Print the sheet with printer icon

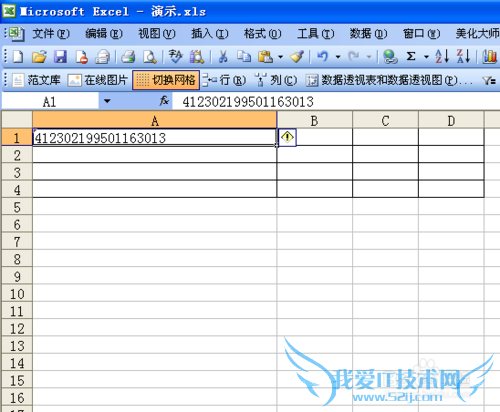point(128,57)
